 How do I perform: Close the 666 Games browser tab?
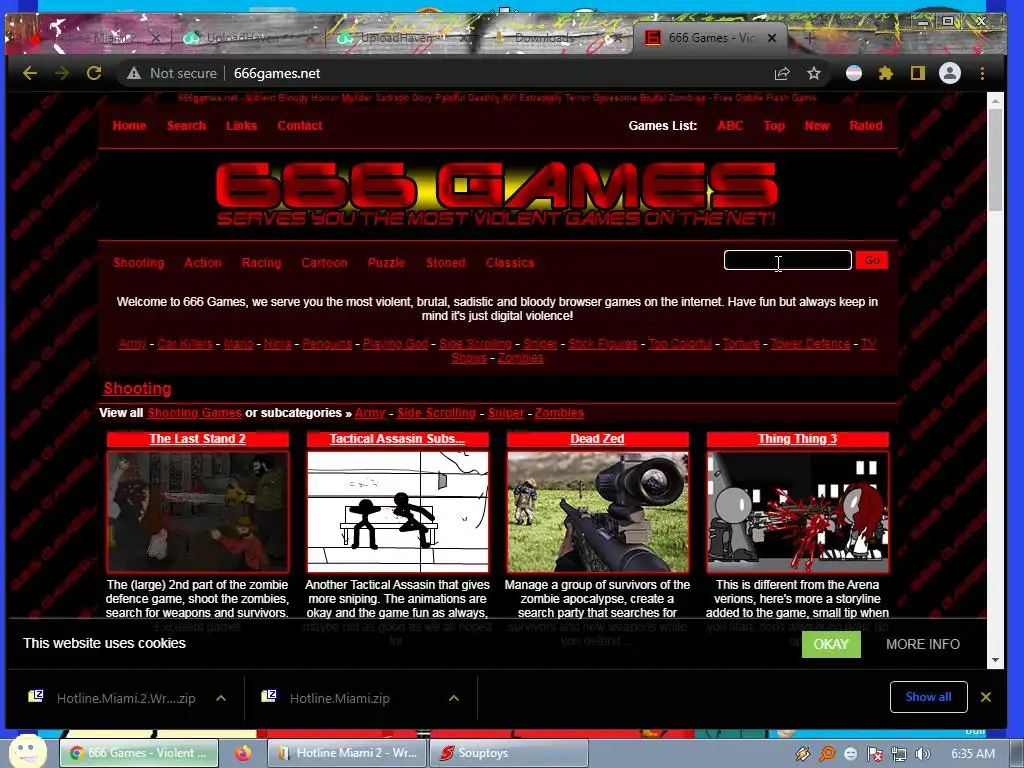click(771, 38)
